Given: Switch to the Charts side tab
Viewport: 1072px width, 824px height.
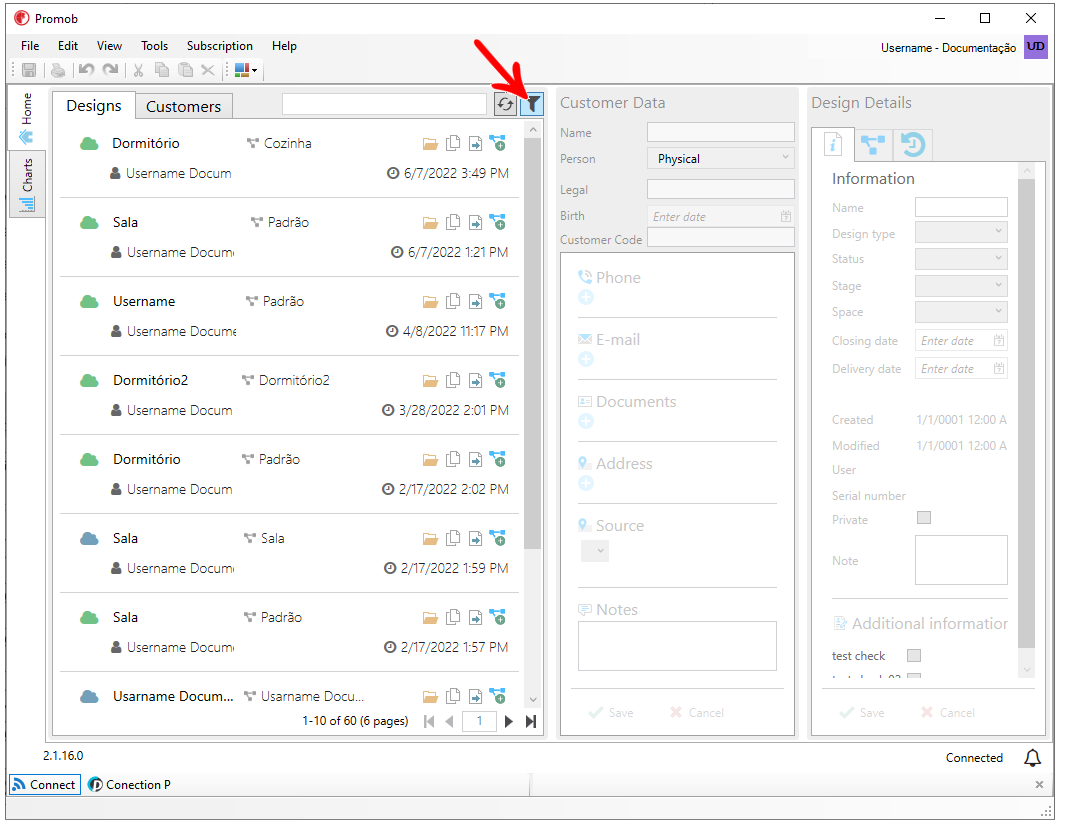Looking at the screenshot, I should click(27, 184).
